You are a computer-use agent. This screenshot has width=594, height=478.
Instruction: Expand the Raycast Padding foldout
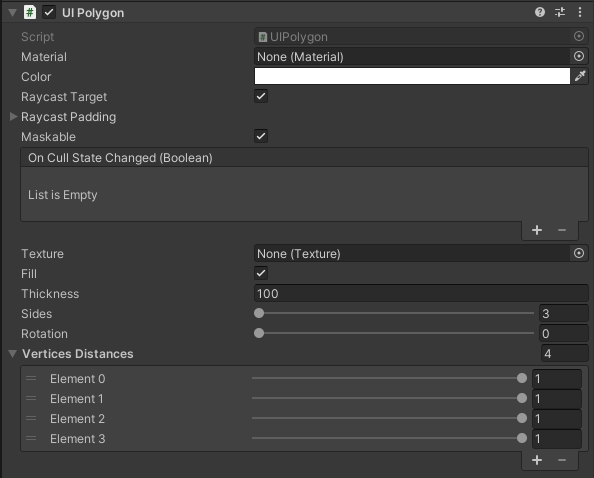pos(13,117)
